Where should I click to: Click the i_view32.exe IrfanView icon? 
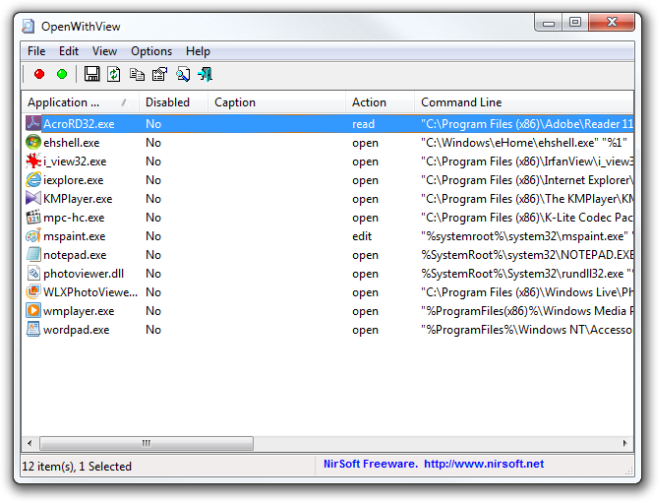[x=33, y=161]
